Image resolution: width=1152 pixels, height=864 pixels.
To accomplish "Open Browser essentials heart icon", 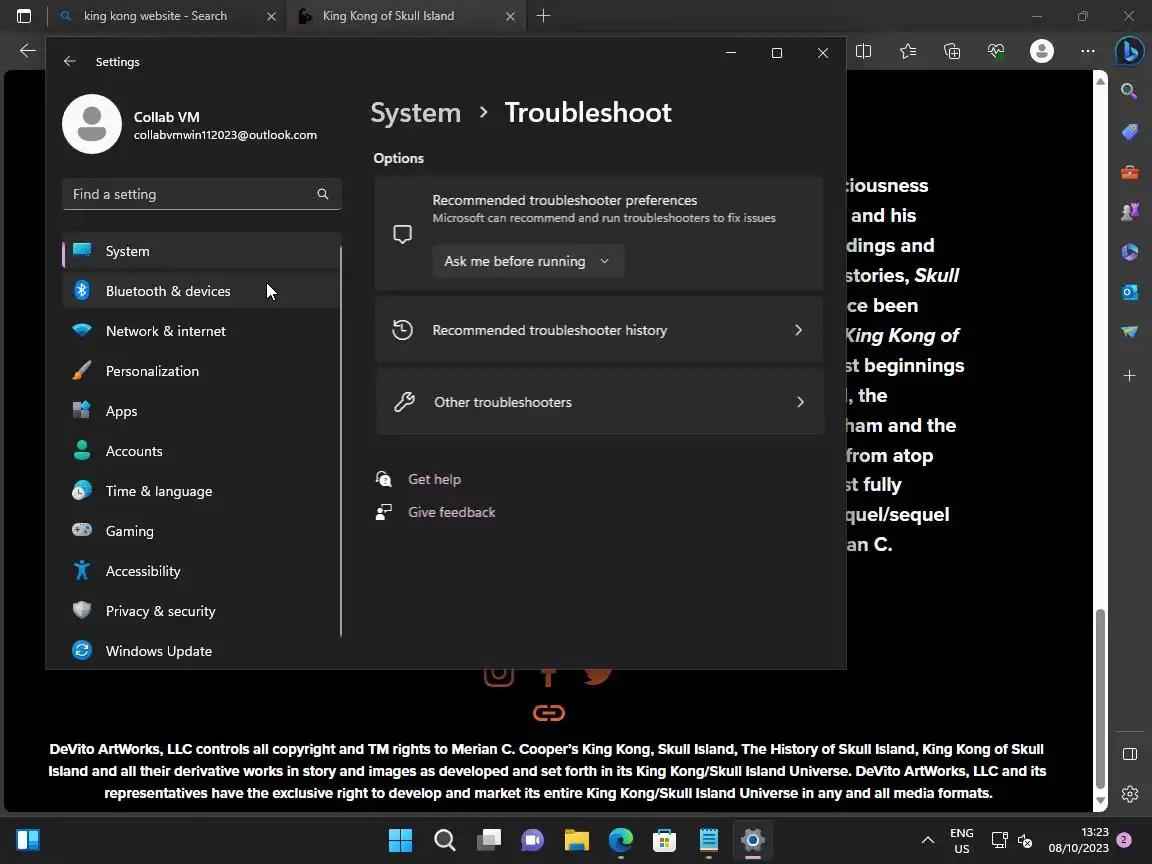I will [996, 51].
